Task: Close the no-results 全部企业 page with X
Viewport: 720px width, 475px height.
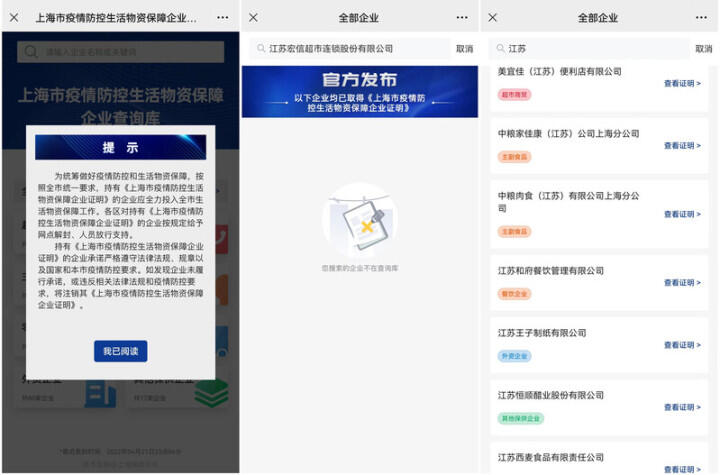Action: click(x=253, y=18)
